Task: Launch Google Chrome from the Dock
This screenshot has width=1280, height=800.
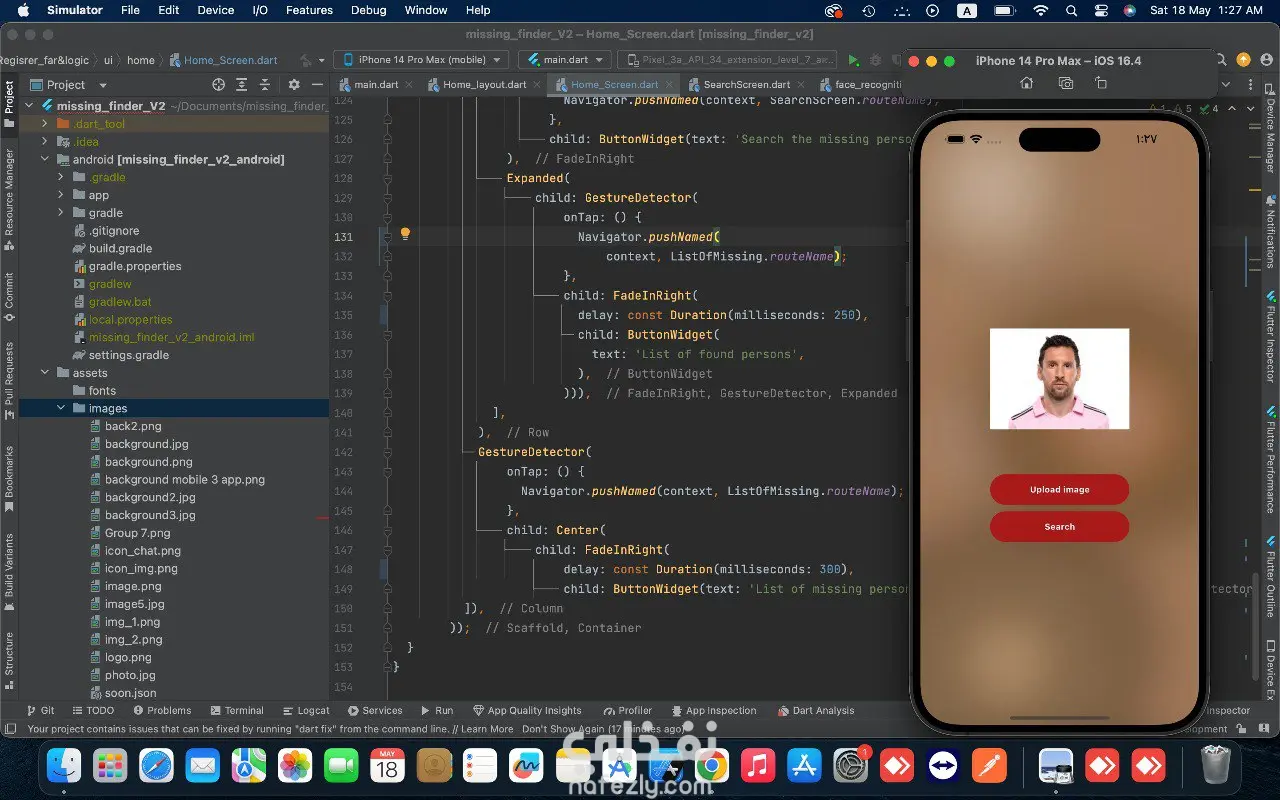Action: click(712, 767)
